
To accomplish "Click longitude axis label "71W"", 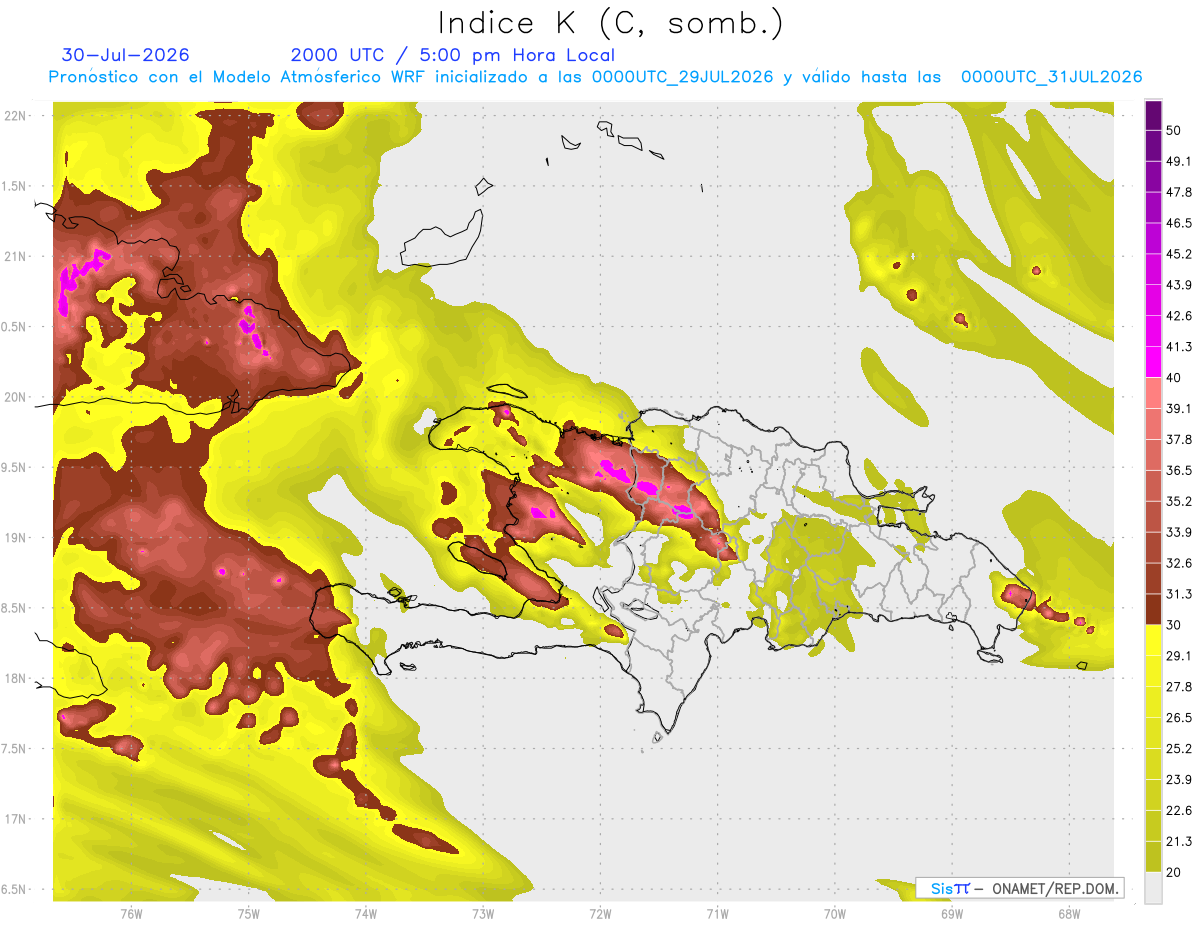I will click(x=717, y=914).
